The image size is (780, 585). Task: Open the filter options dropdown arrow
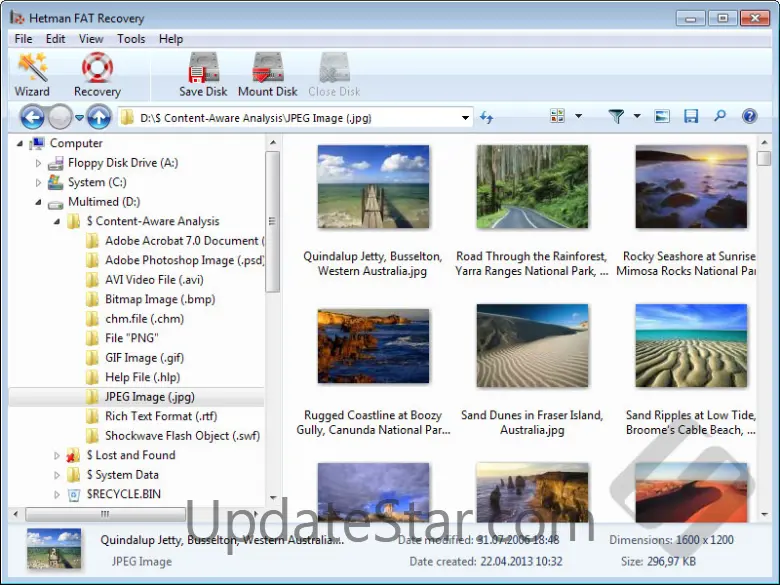[637, 116]
